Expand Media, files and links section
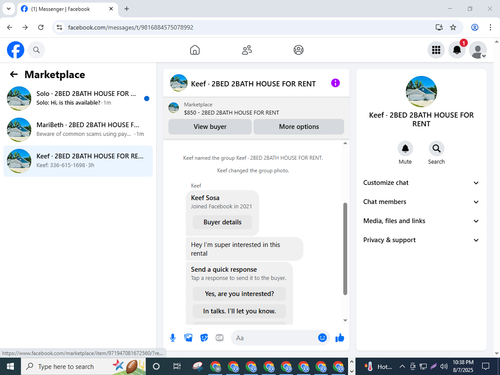This screenshot has height=375, width=500. point(421,221)
